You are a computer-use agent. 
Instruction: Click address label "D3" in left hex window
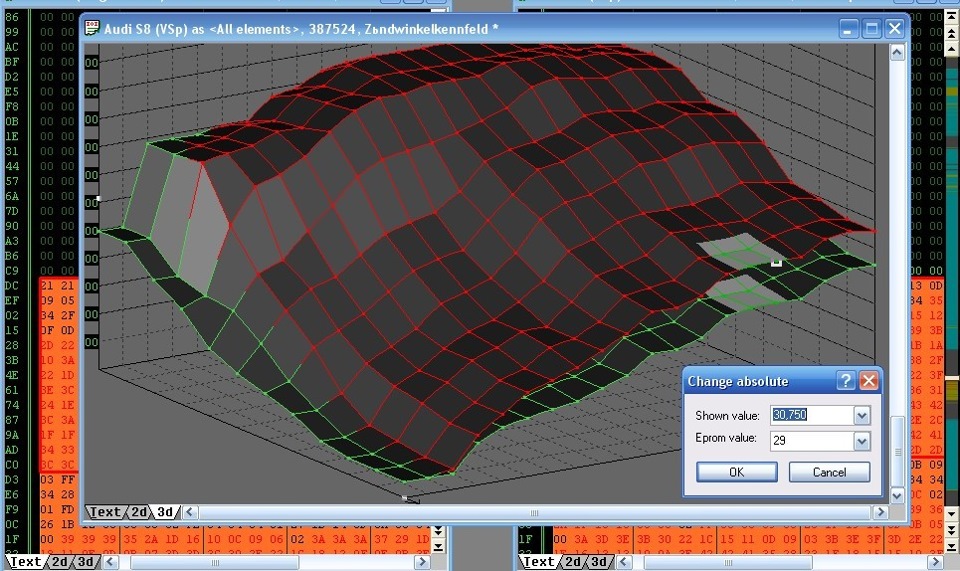tap(12, 480)
